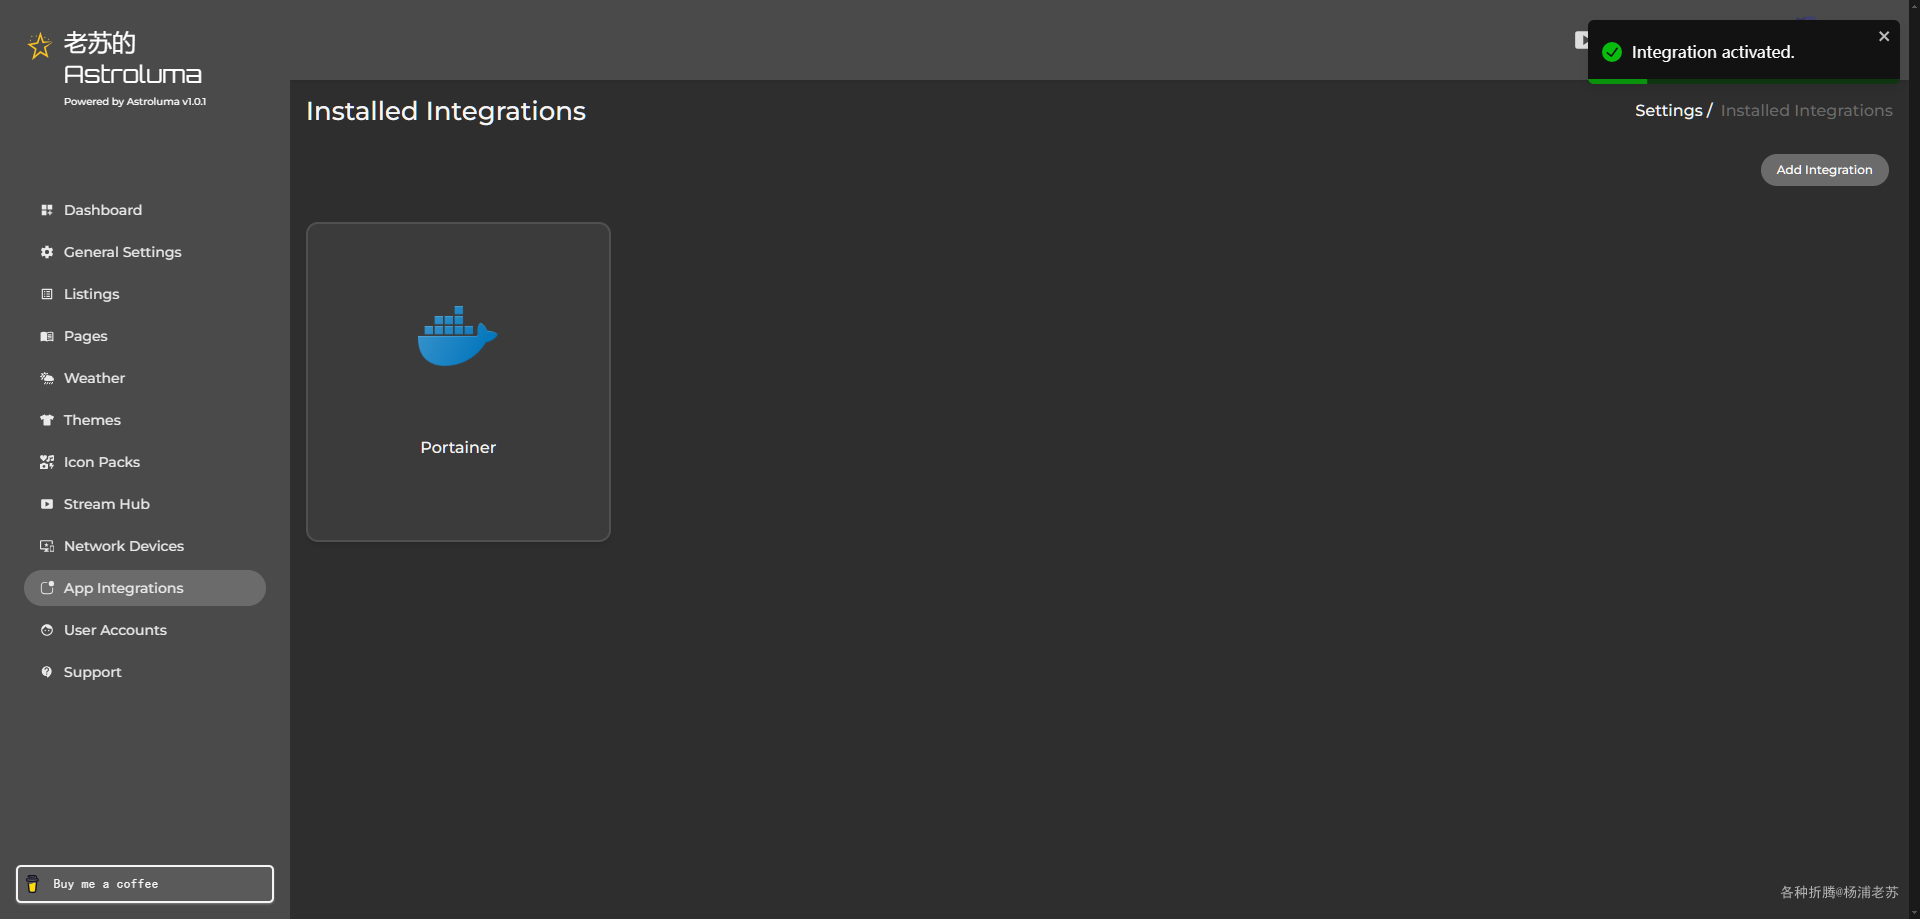The width and height of the screenshot is (1920, 919).
Task: Click the Themes shirt icon
Action: coord(47,420)
